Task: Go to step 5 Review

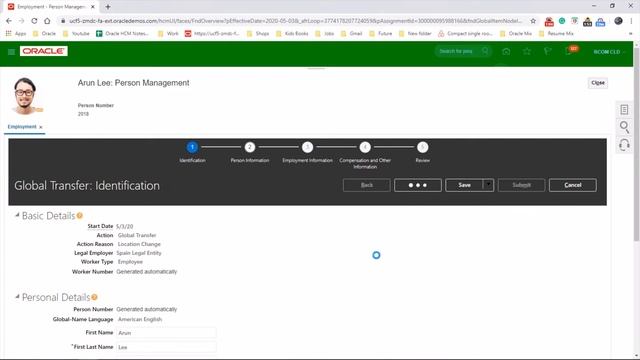Action: pos(422,147)
